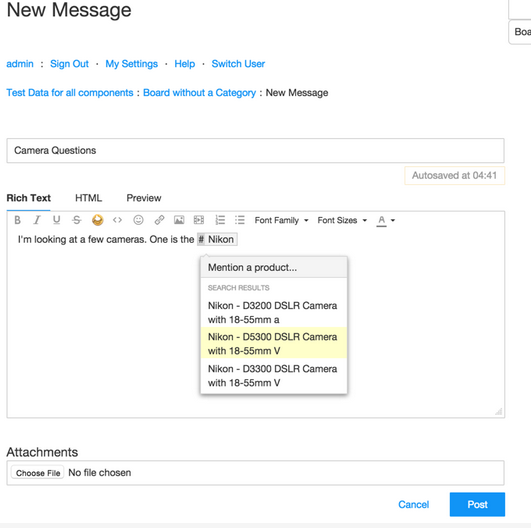
Task: Toggle bold formatting in the editor toolbar
Action: click(x=18, y=220)
